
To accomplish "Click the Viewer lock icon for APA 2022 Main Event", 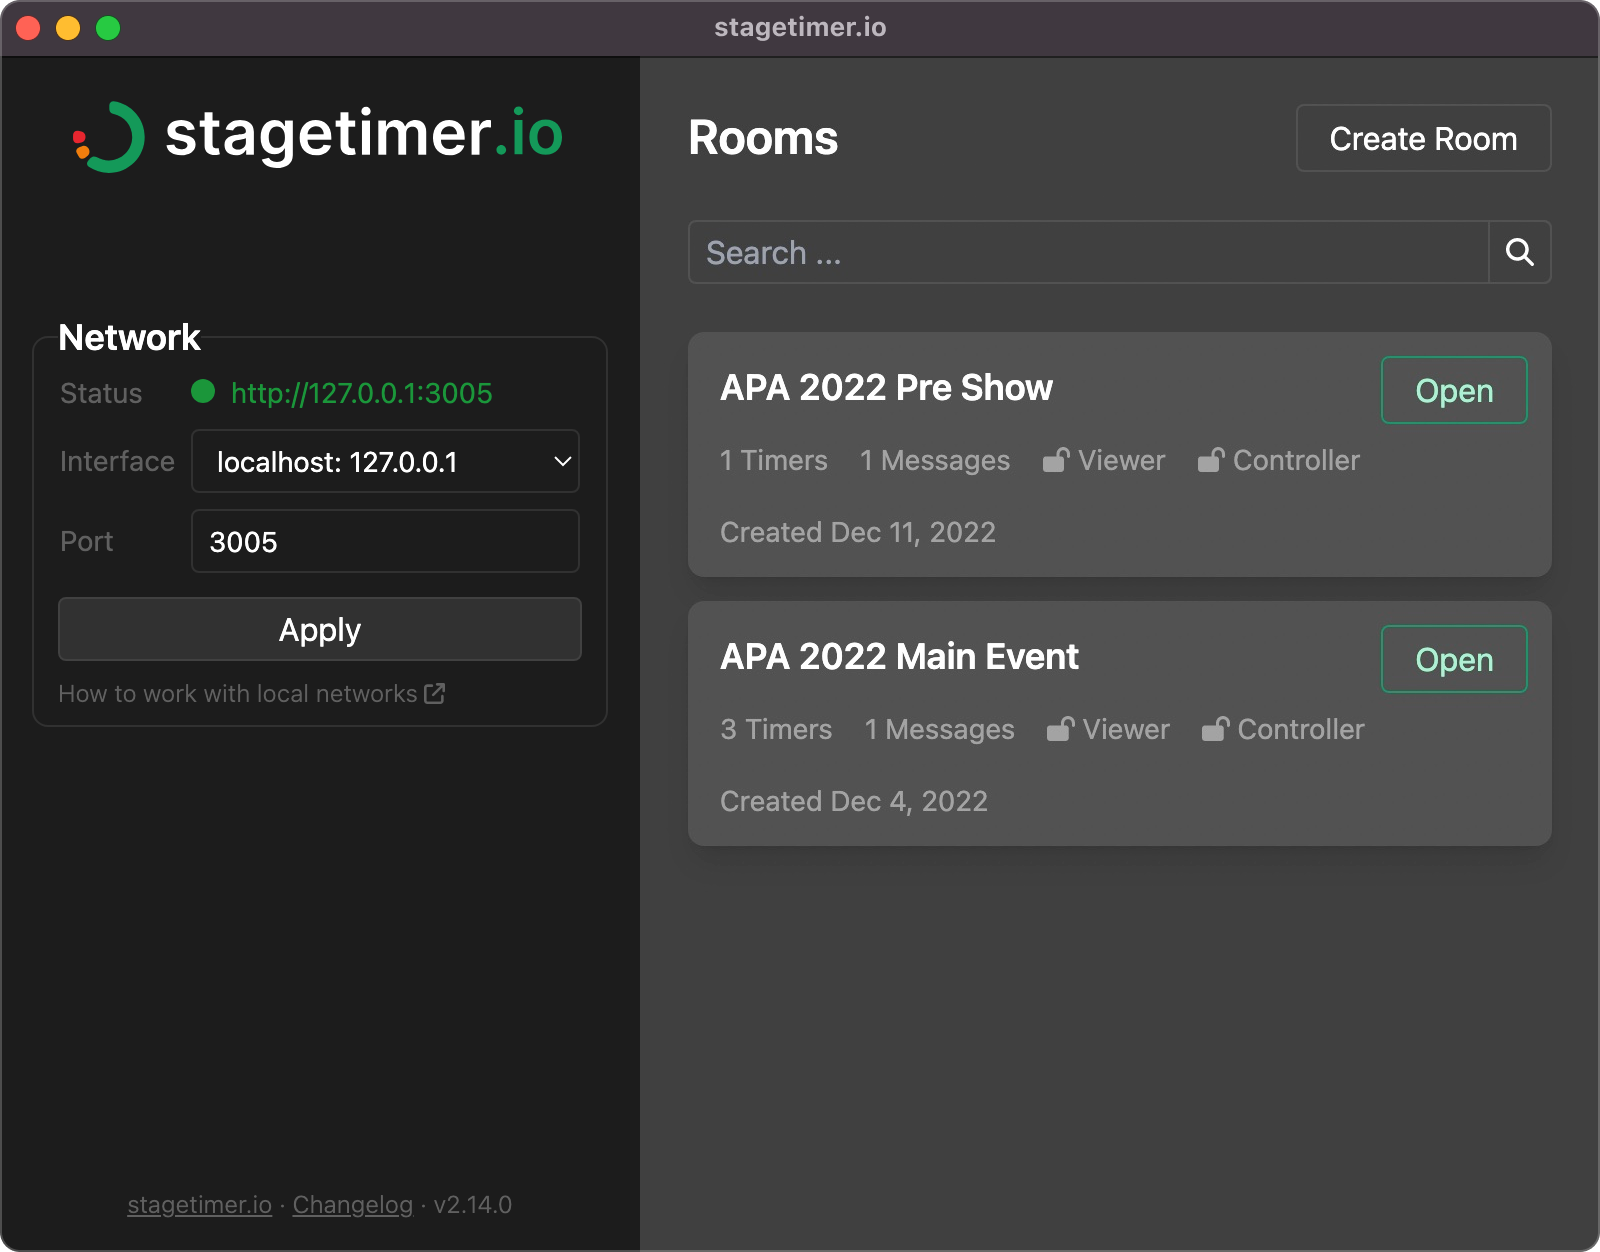I will coord(1062,729).
